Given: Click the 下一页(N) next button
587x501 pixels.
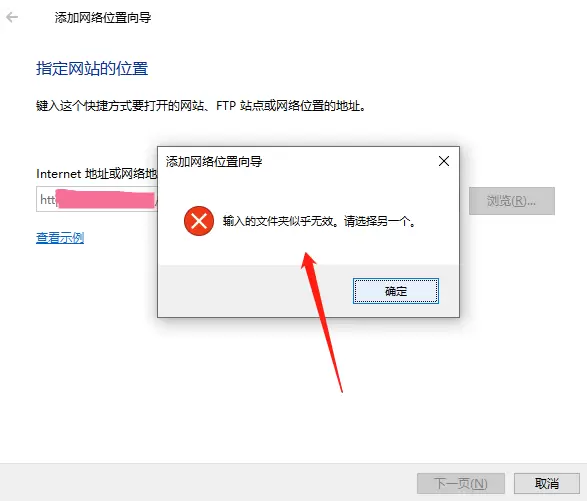Looking at the screenshot, I should pos(461,483).
